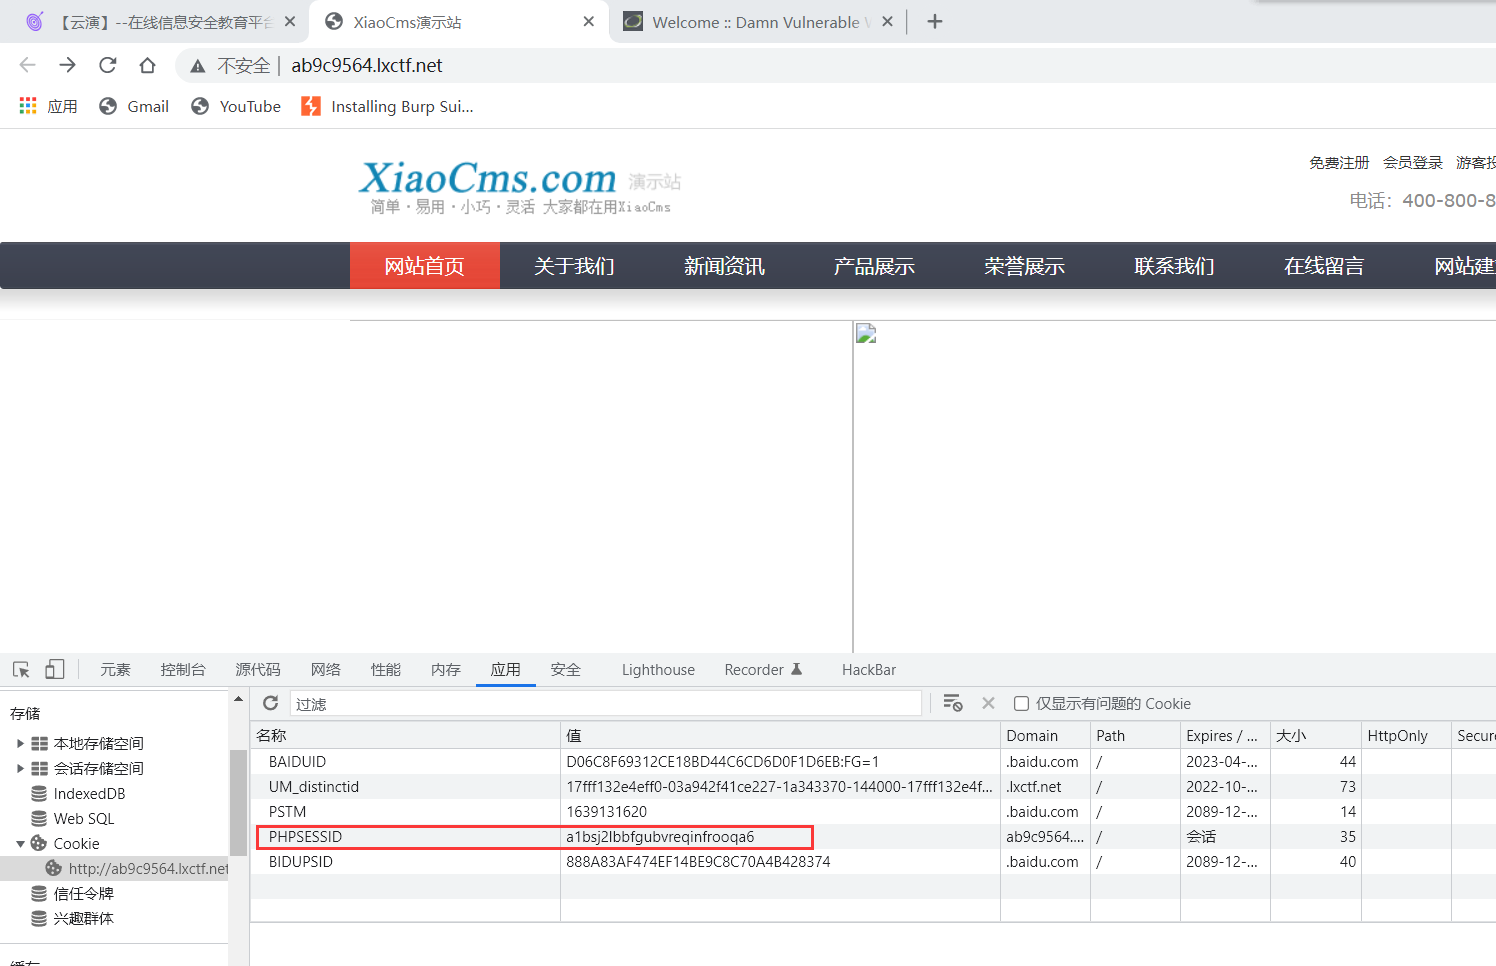This screenshot has width=1496, height=966.
Task: Open DevTools 安全 tab
Action: tap(566, 670)
